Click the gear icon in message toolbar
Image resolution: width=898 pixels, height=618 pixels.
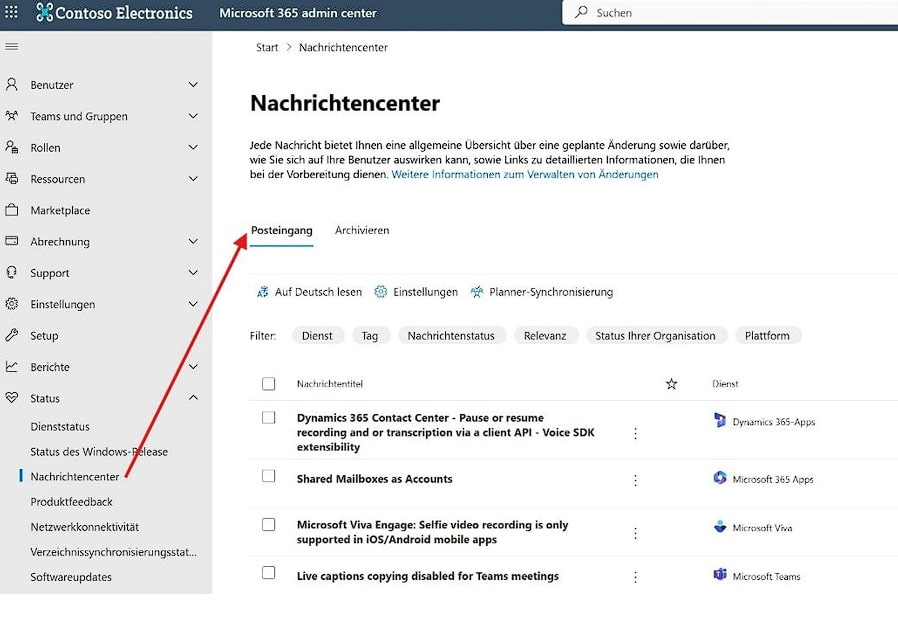coord(381,292)
